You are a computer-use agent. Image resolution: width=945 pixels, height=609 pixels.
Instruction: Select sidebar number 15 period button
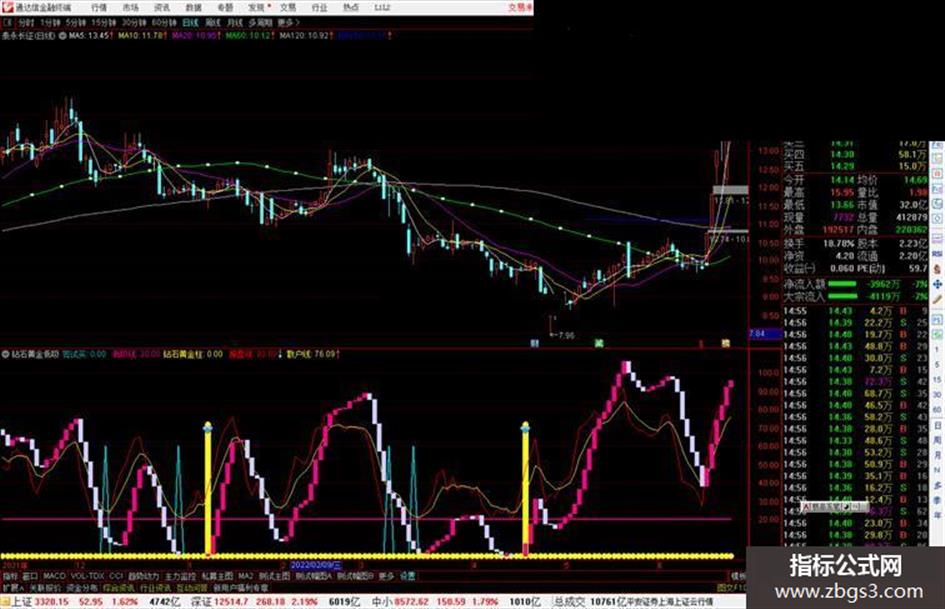click(937, 379)
